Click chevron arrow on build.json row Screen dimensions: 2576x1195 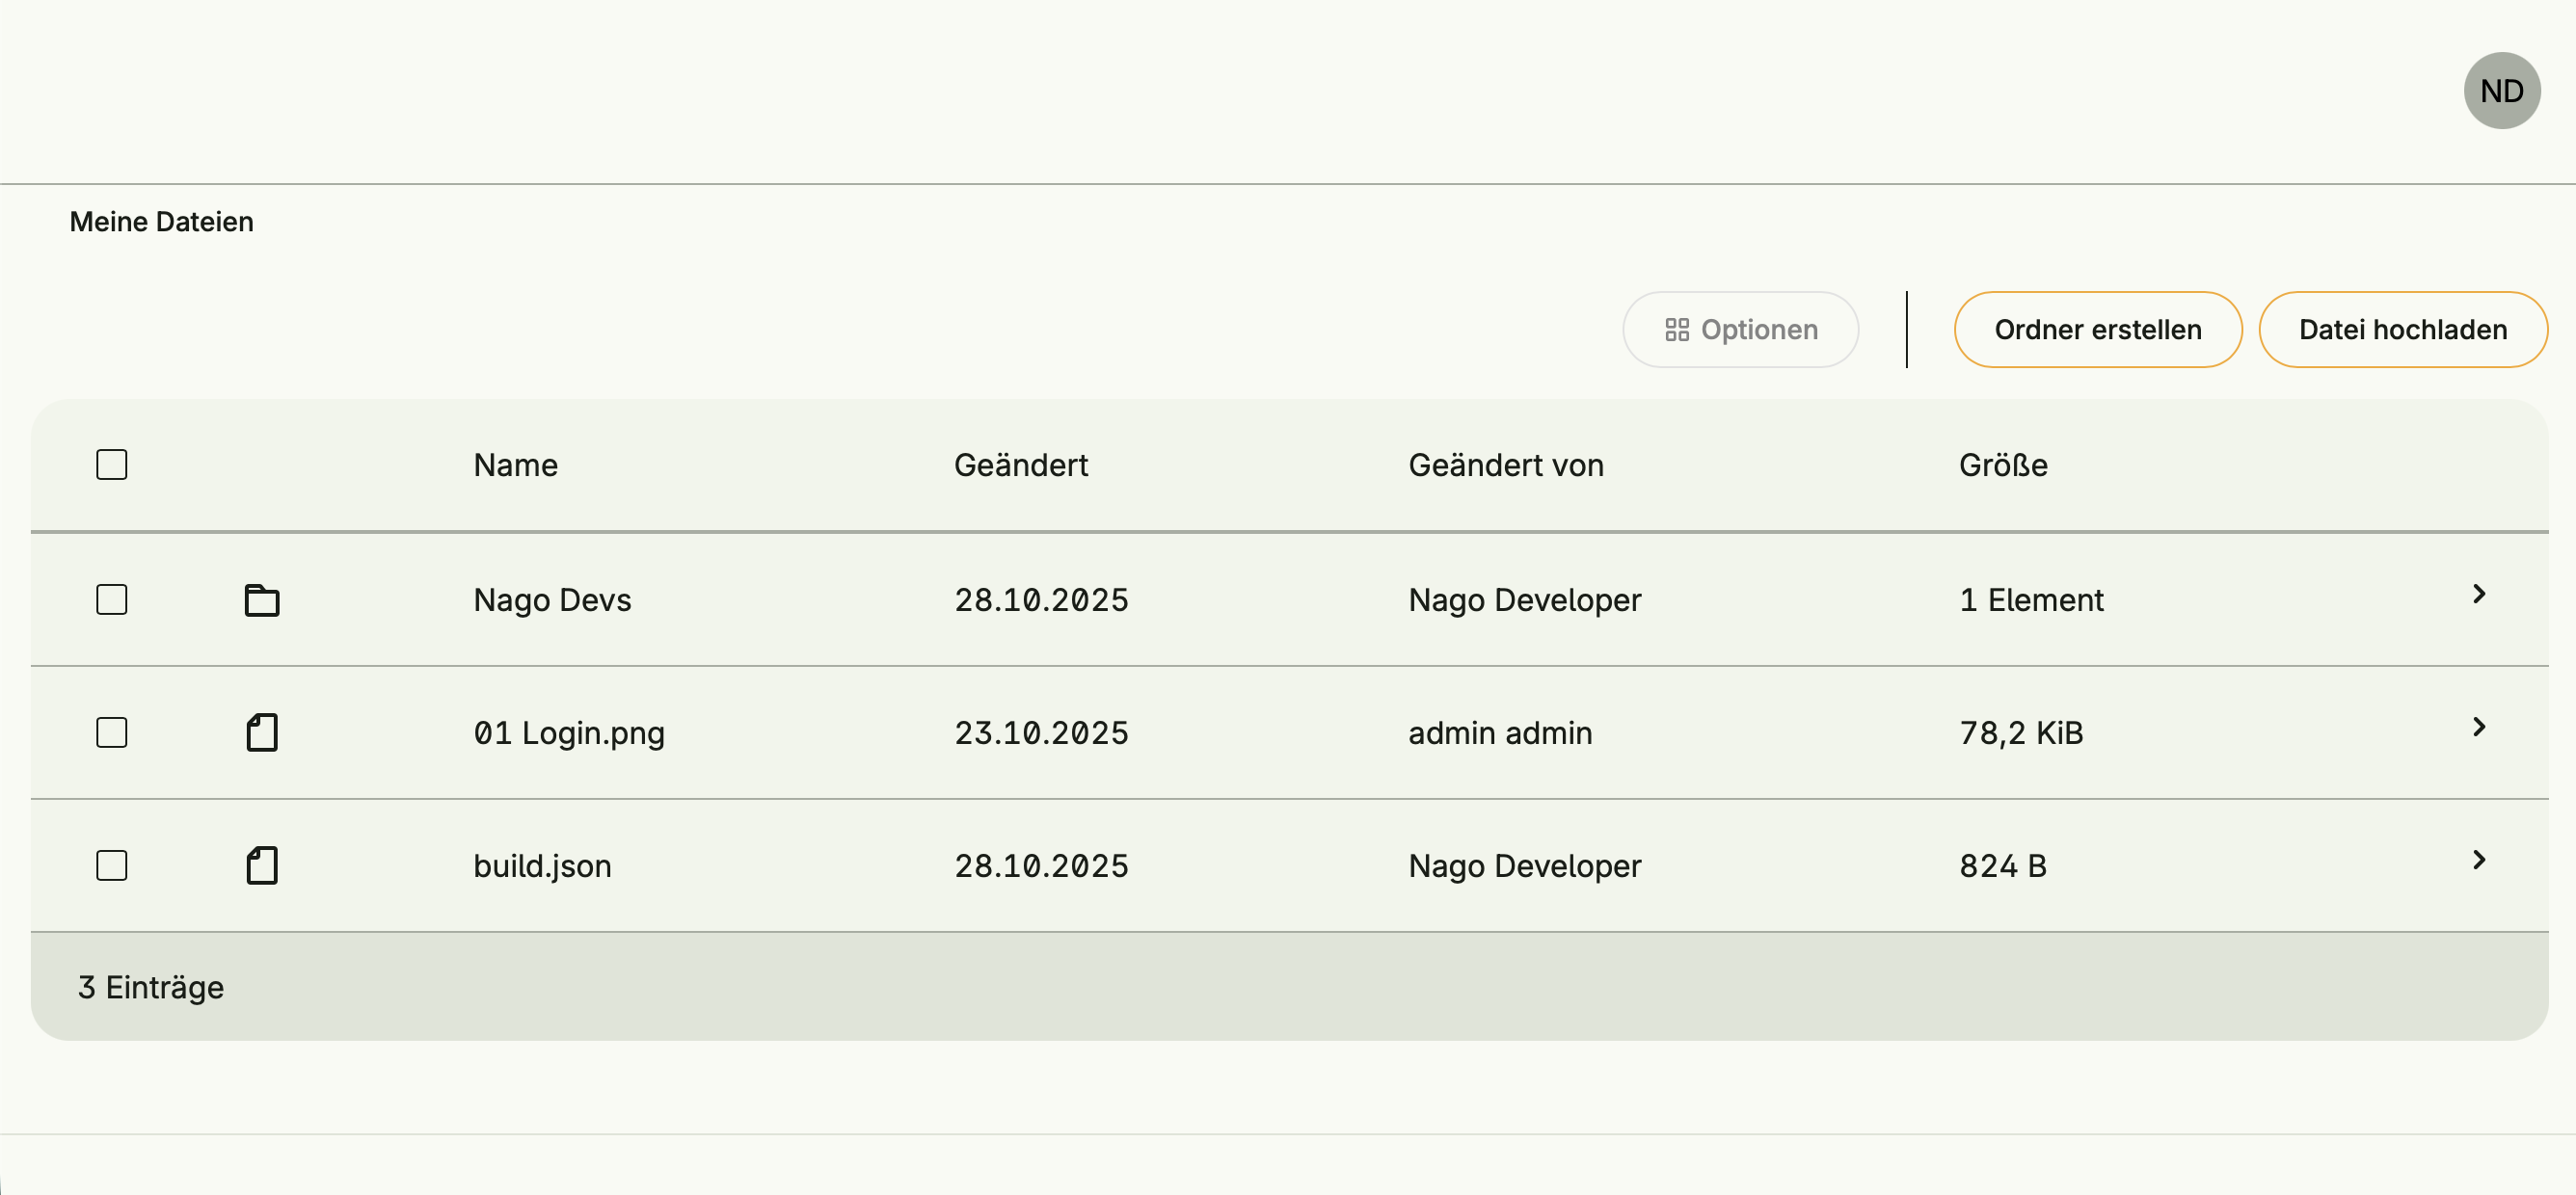click(2478, 861)
